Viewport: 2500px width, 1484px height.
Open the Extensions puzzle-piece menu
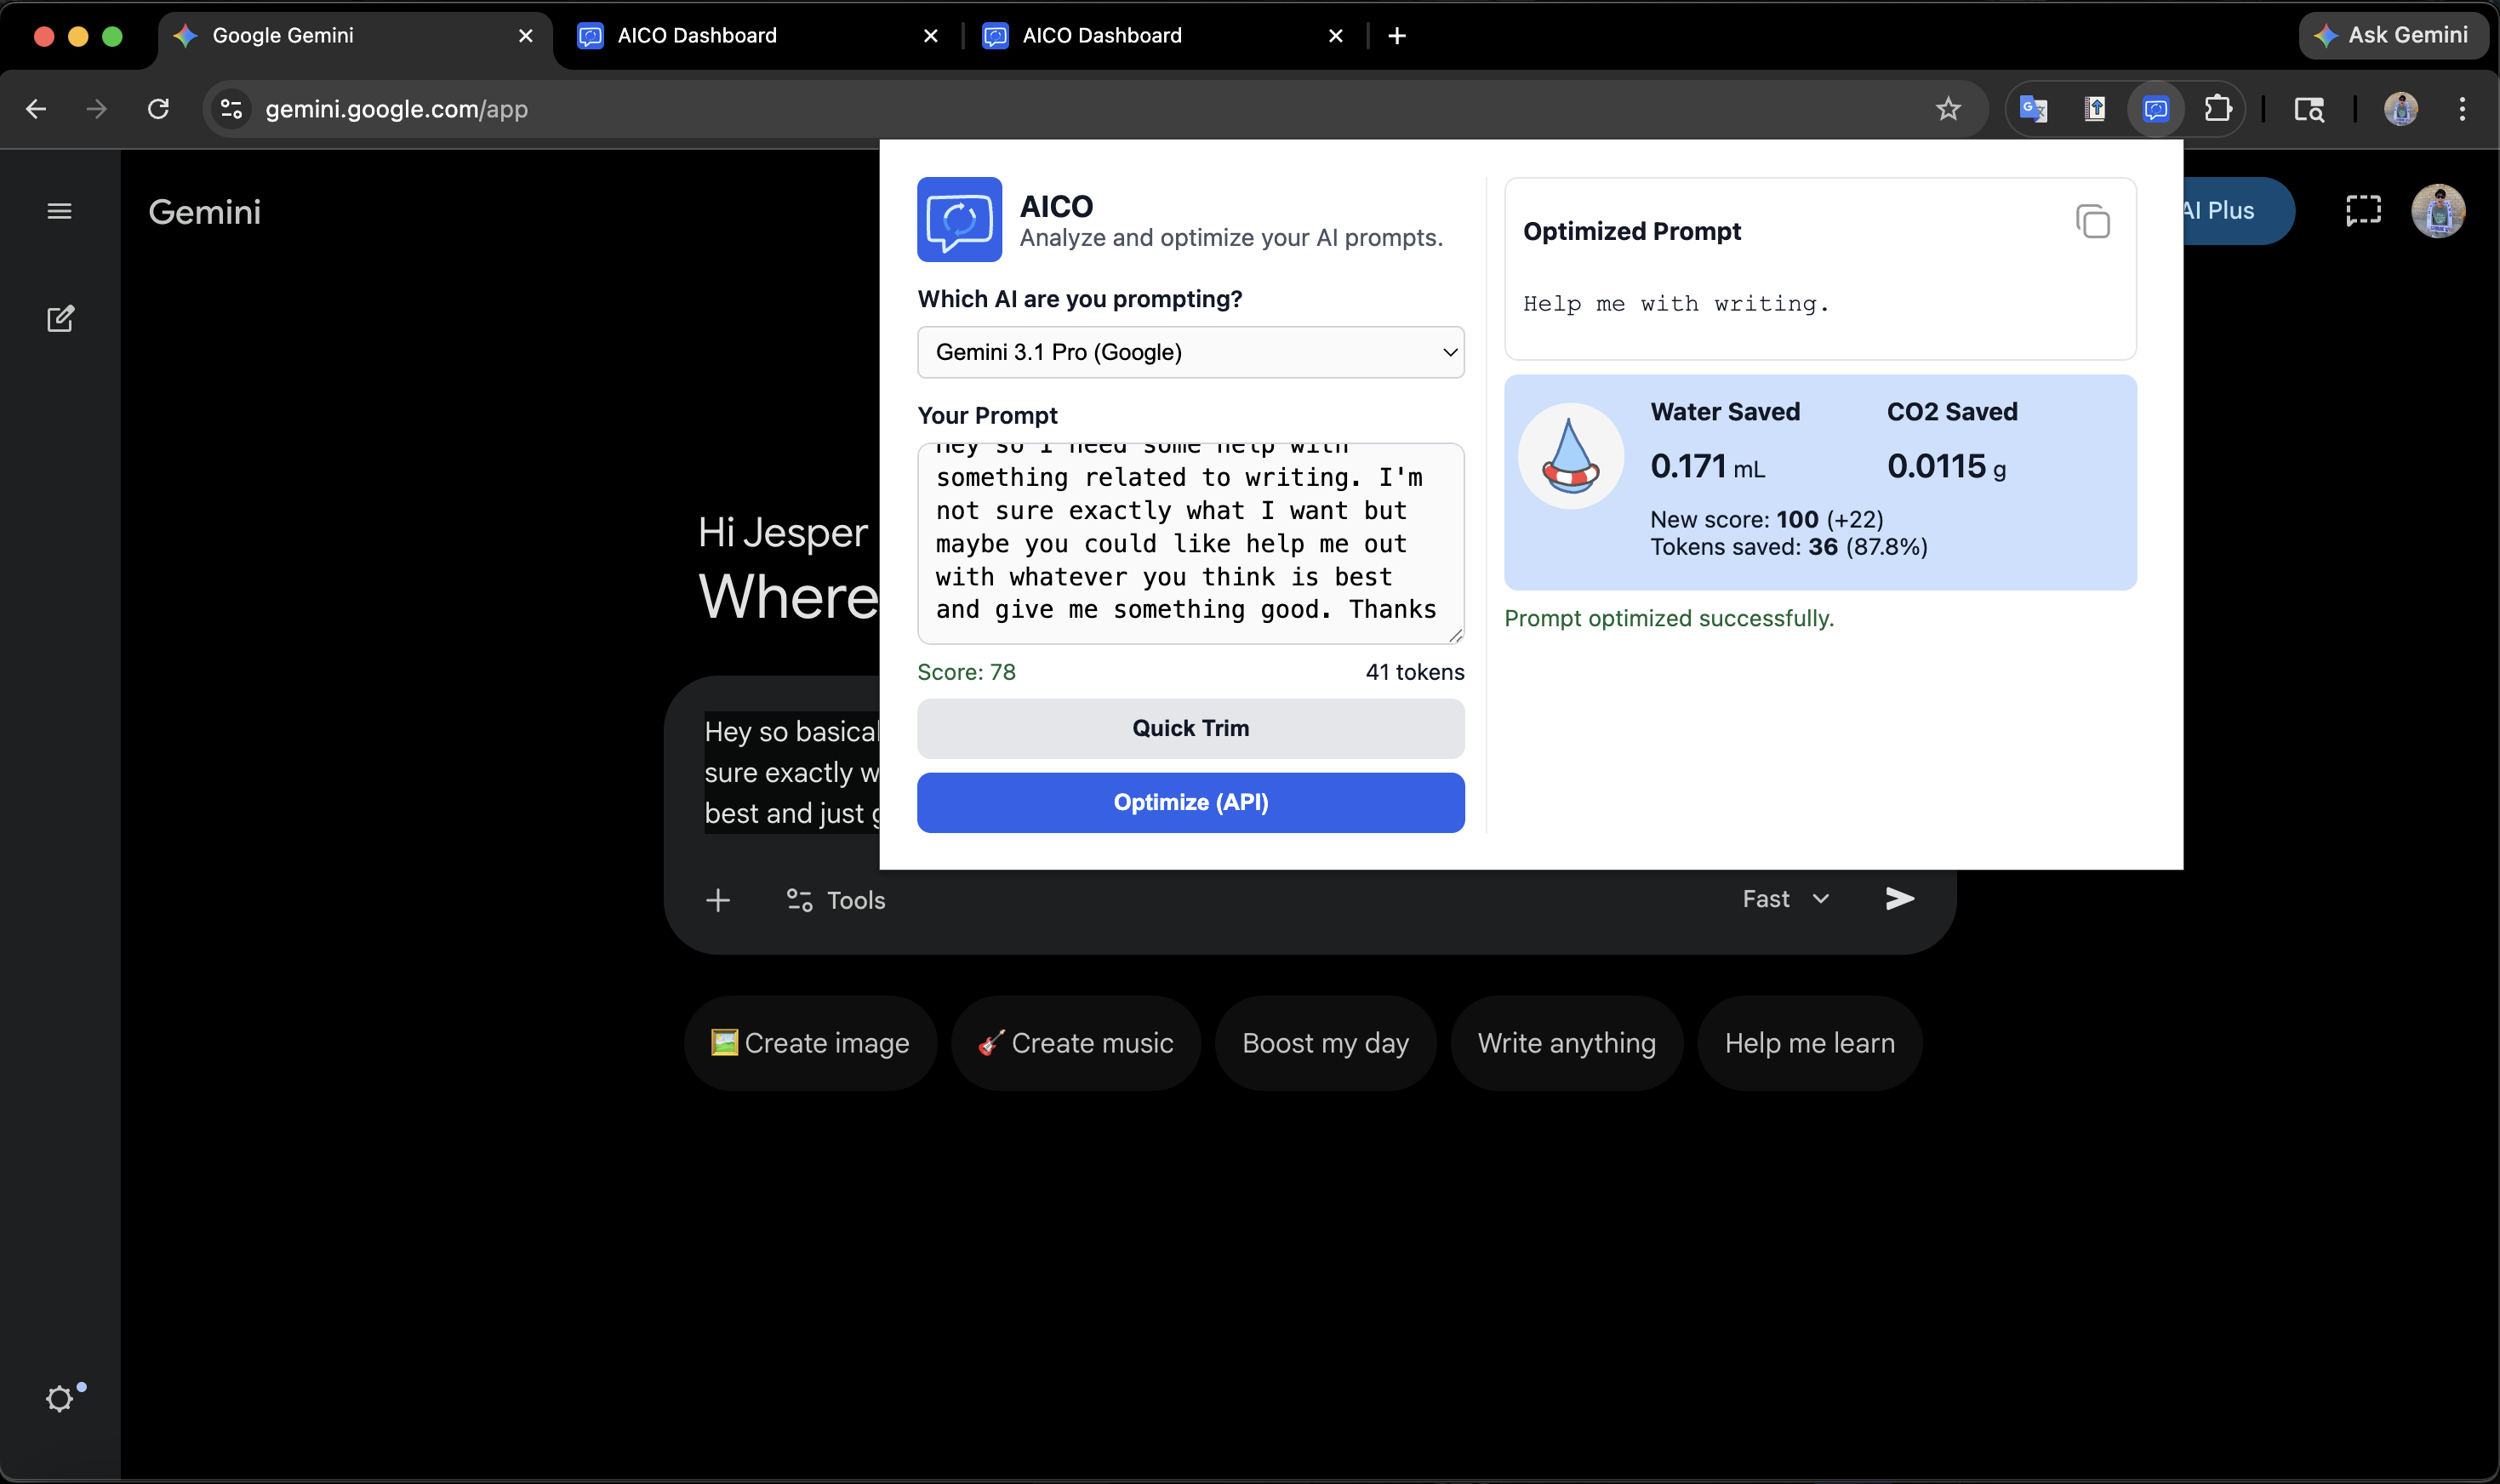tap(2217, 108)
